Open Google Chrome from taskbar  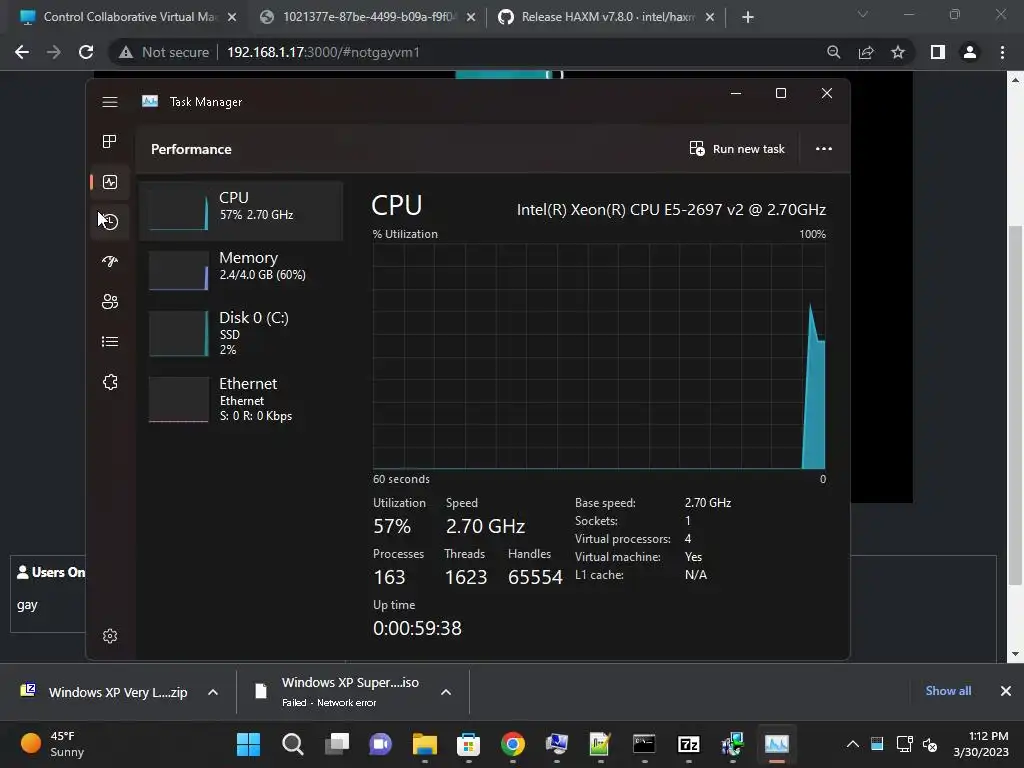[x=513, y=744]
